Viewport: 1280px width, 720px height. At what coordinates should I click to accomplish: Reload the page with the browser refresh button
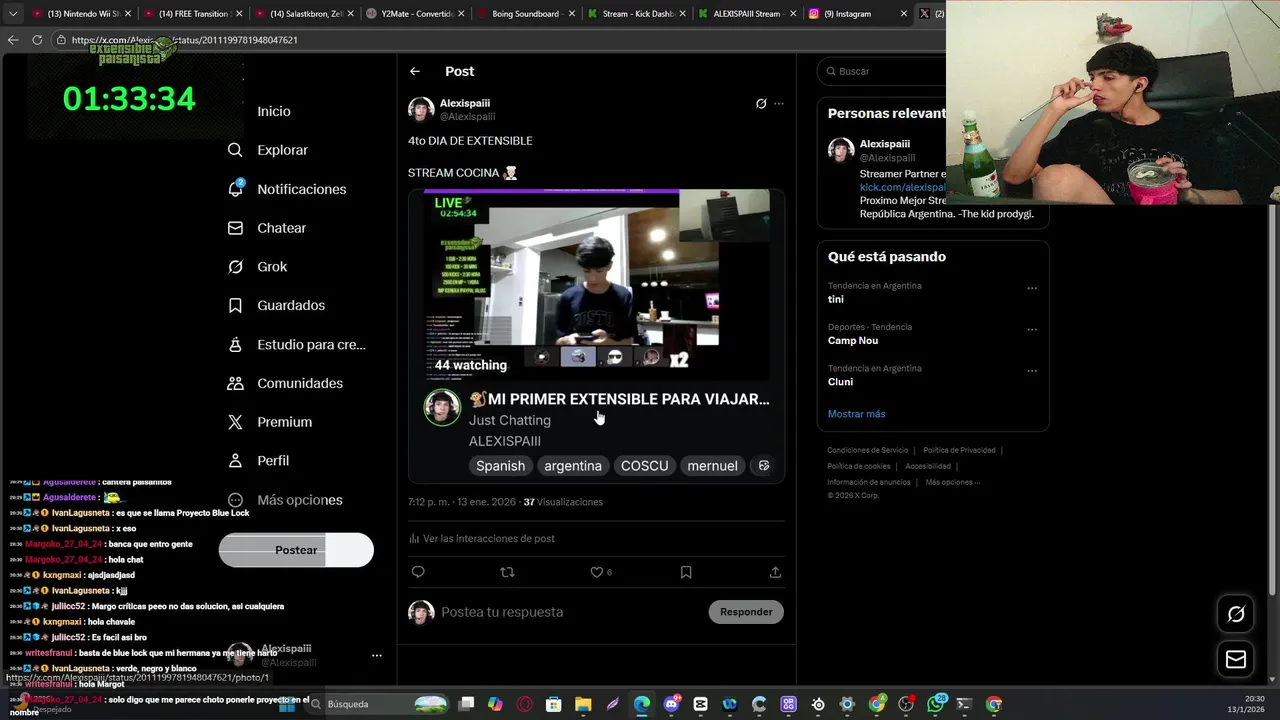tap(37, 40)
